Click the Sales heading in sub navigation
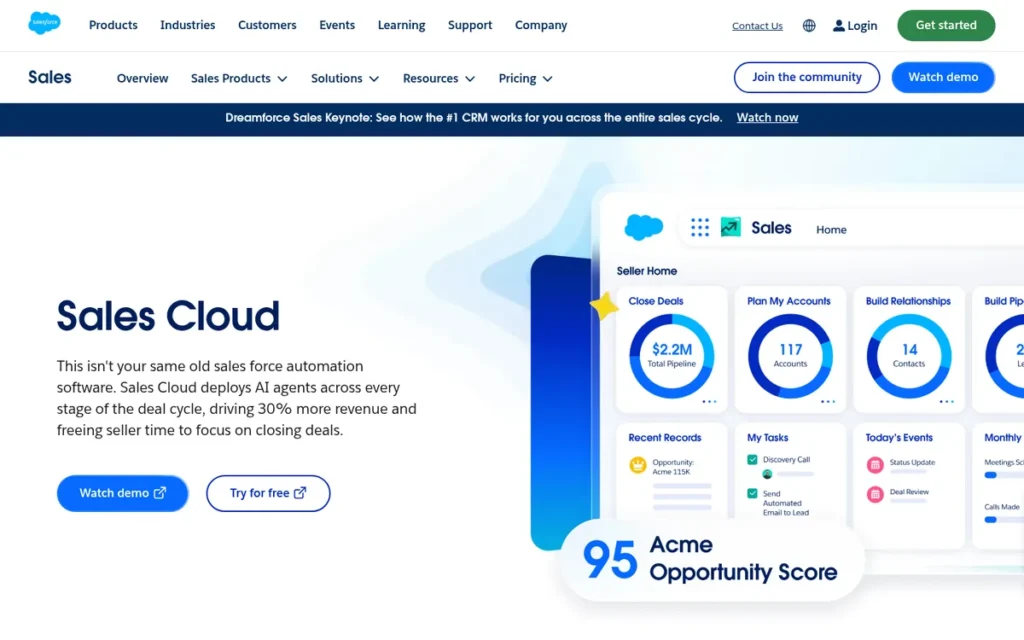 pos(50,77)
